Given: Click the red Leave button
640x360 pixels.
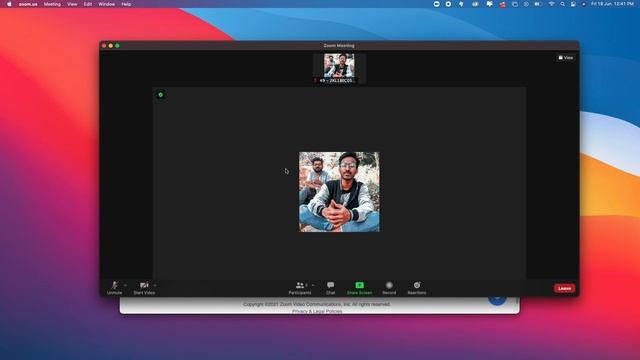Looking at the screenshot, I should 564,288.
